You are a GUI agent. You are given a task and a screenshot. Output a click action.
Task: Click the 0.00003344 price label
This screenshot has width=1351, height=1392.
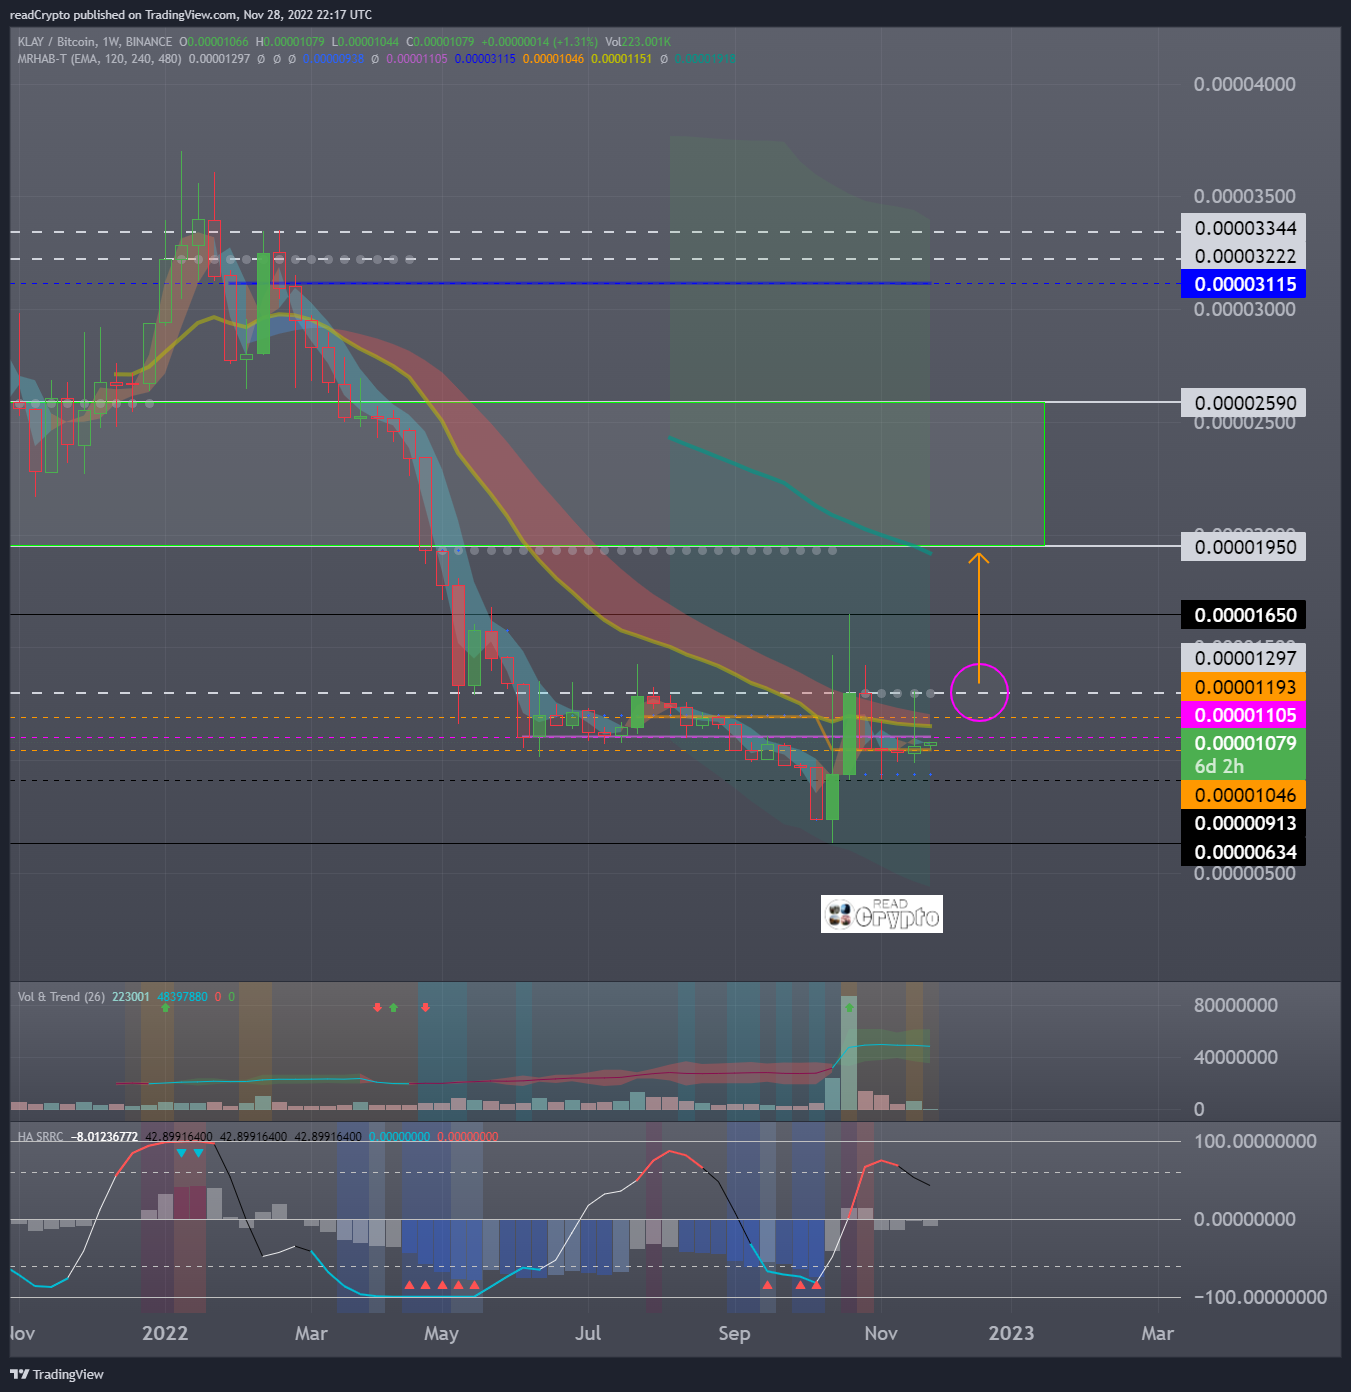click(1244, 228)
